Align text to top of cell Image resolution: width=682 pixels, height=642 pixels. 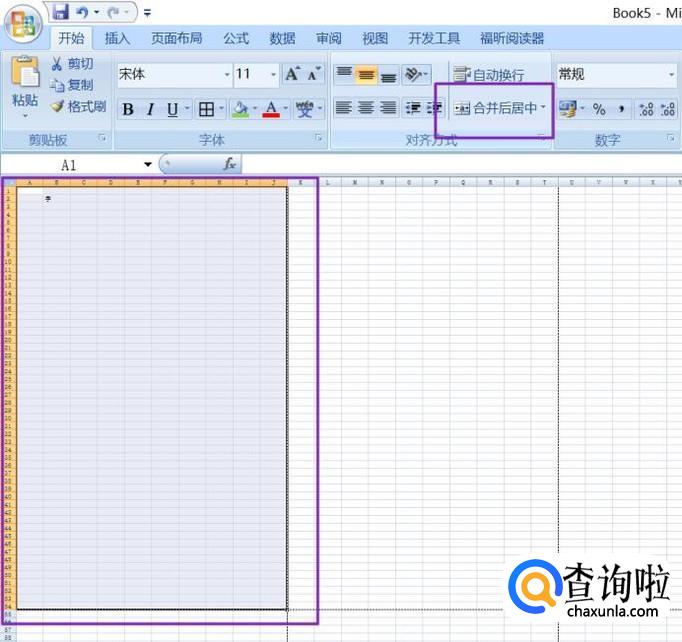pyautogui.click(x=344, y=74)
